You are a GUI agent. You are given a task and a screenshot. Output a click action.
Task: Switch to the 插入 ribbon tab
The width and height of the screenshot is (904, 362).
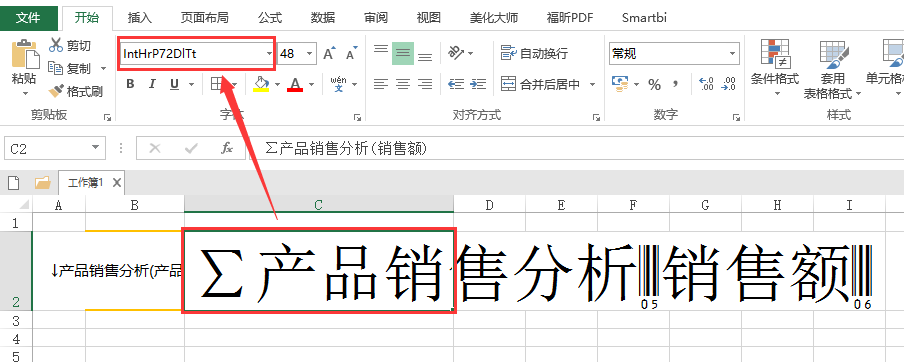pos(140,18)
